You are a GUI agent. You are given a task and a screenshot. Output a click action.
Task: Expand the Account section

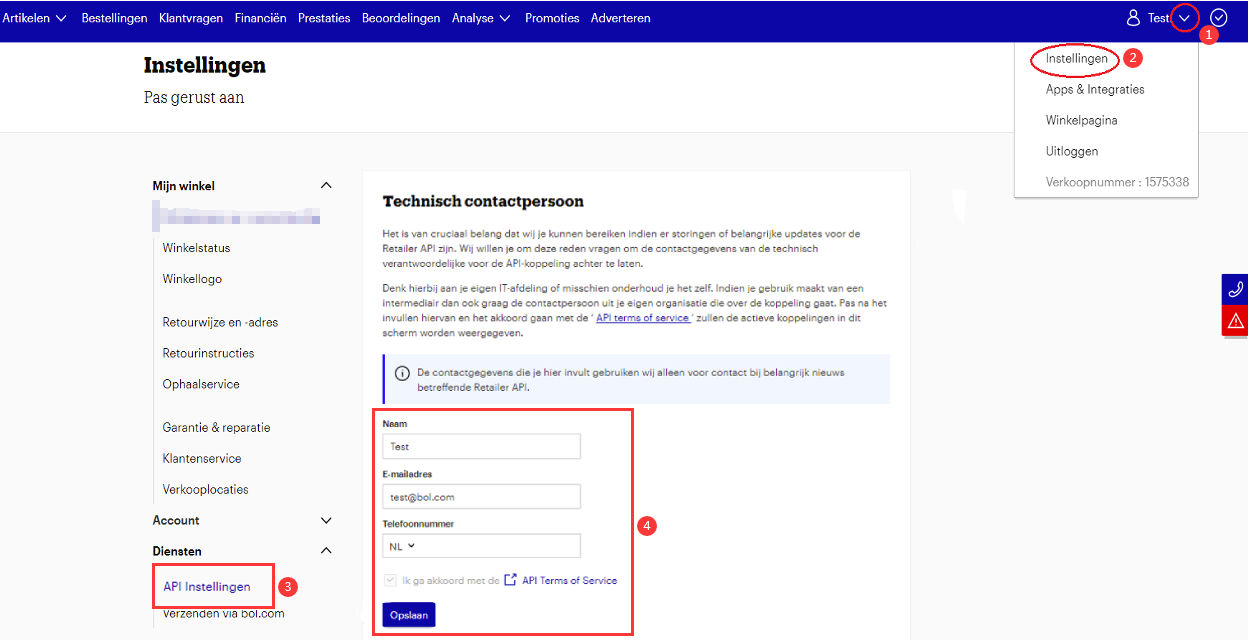click(x=325, y=520)
